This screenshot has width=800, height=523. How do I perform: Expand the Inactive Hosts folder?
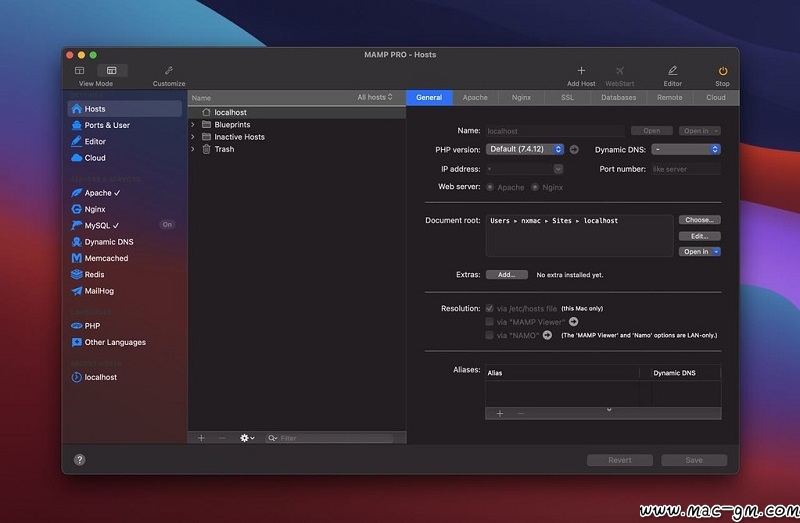pyautogui.click(x=193, y=137)
